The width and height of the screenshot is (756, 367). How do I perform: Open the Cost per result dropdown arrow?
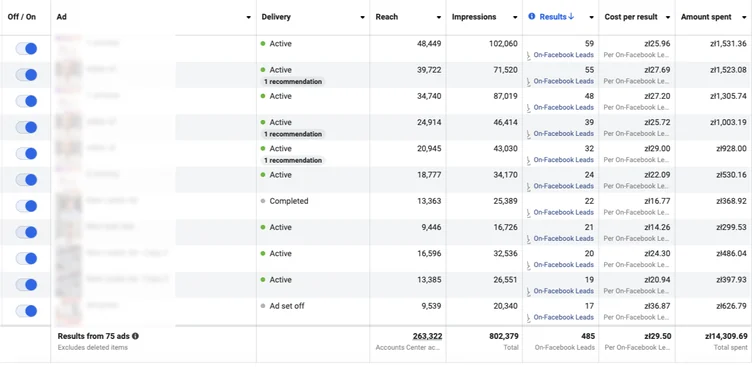668,17
